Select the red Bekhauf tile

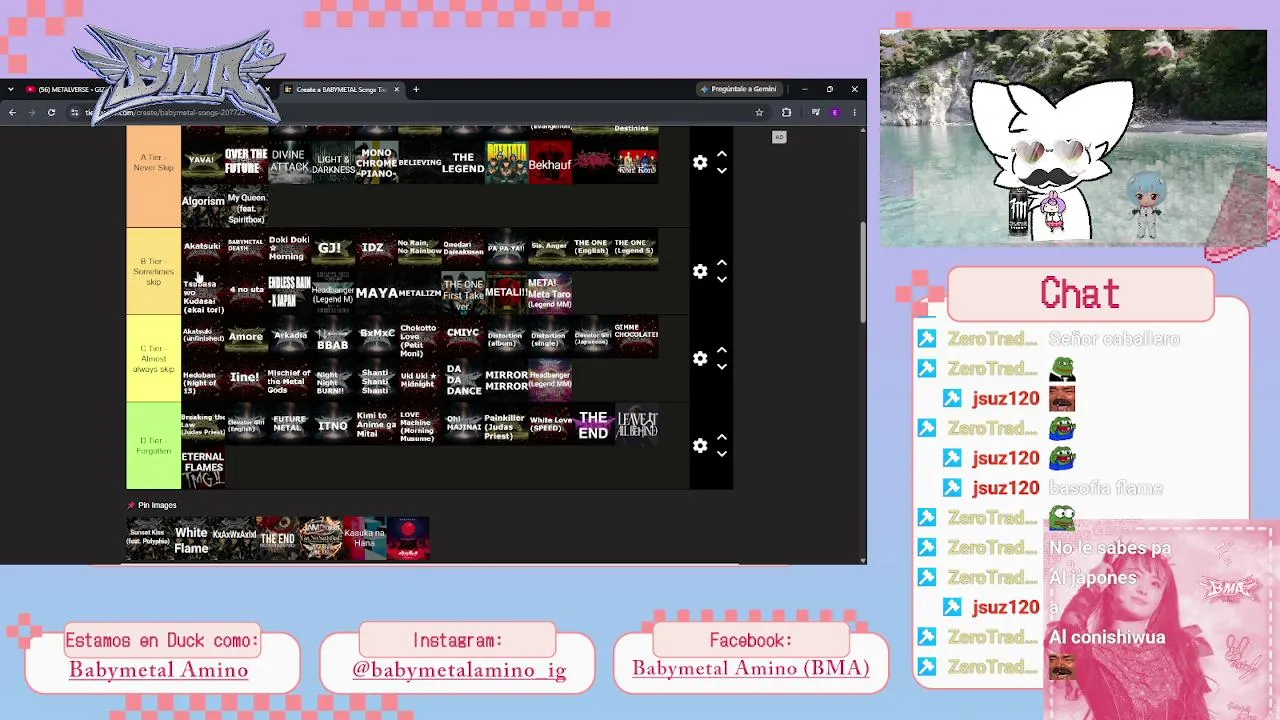click(x=550, y=163)
